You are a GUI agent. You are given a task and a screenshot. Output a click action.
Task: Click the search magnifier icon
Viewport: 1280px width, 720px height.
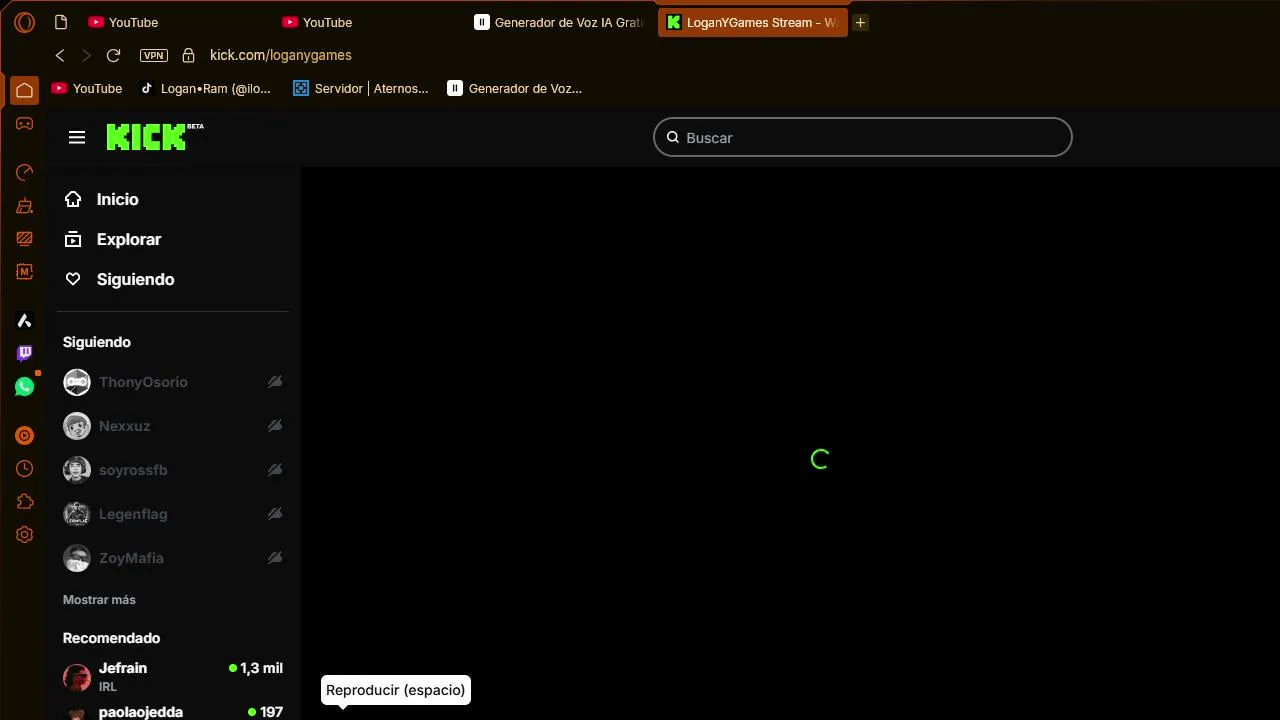(x=673, y=138)
